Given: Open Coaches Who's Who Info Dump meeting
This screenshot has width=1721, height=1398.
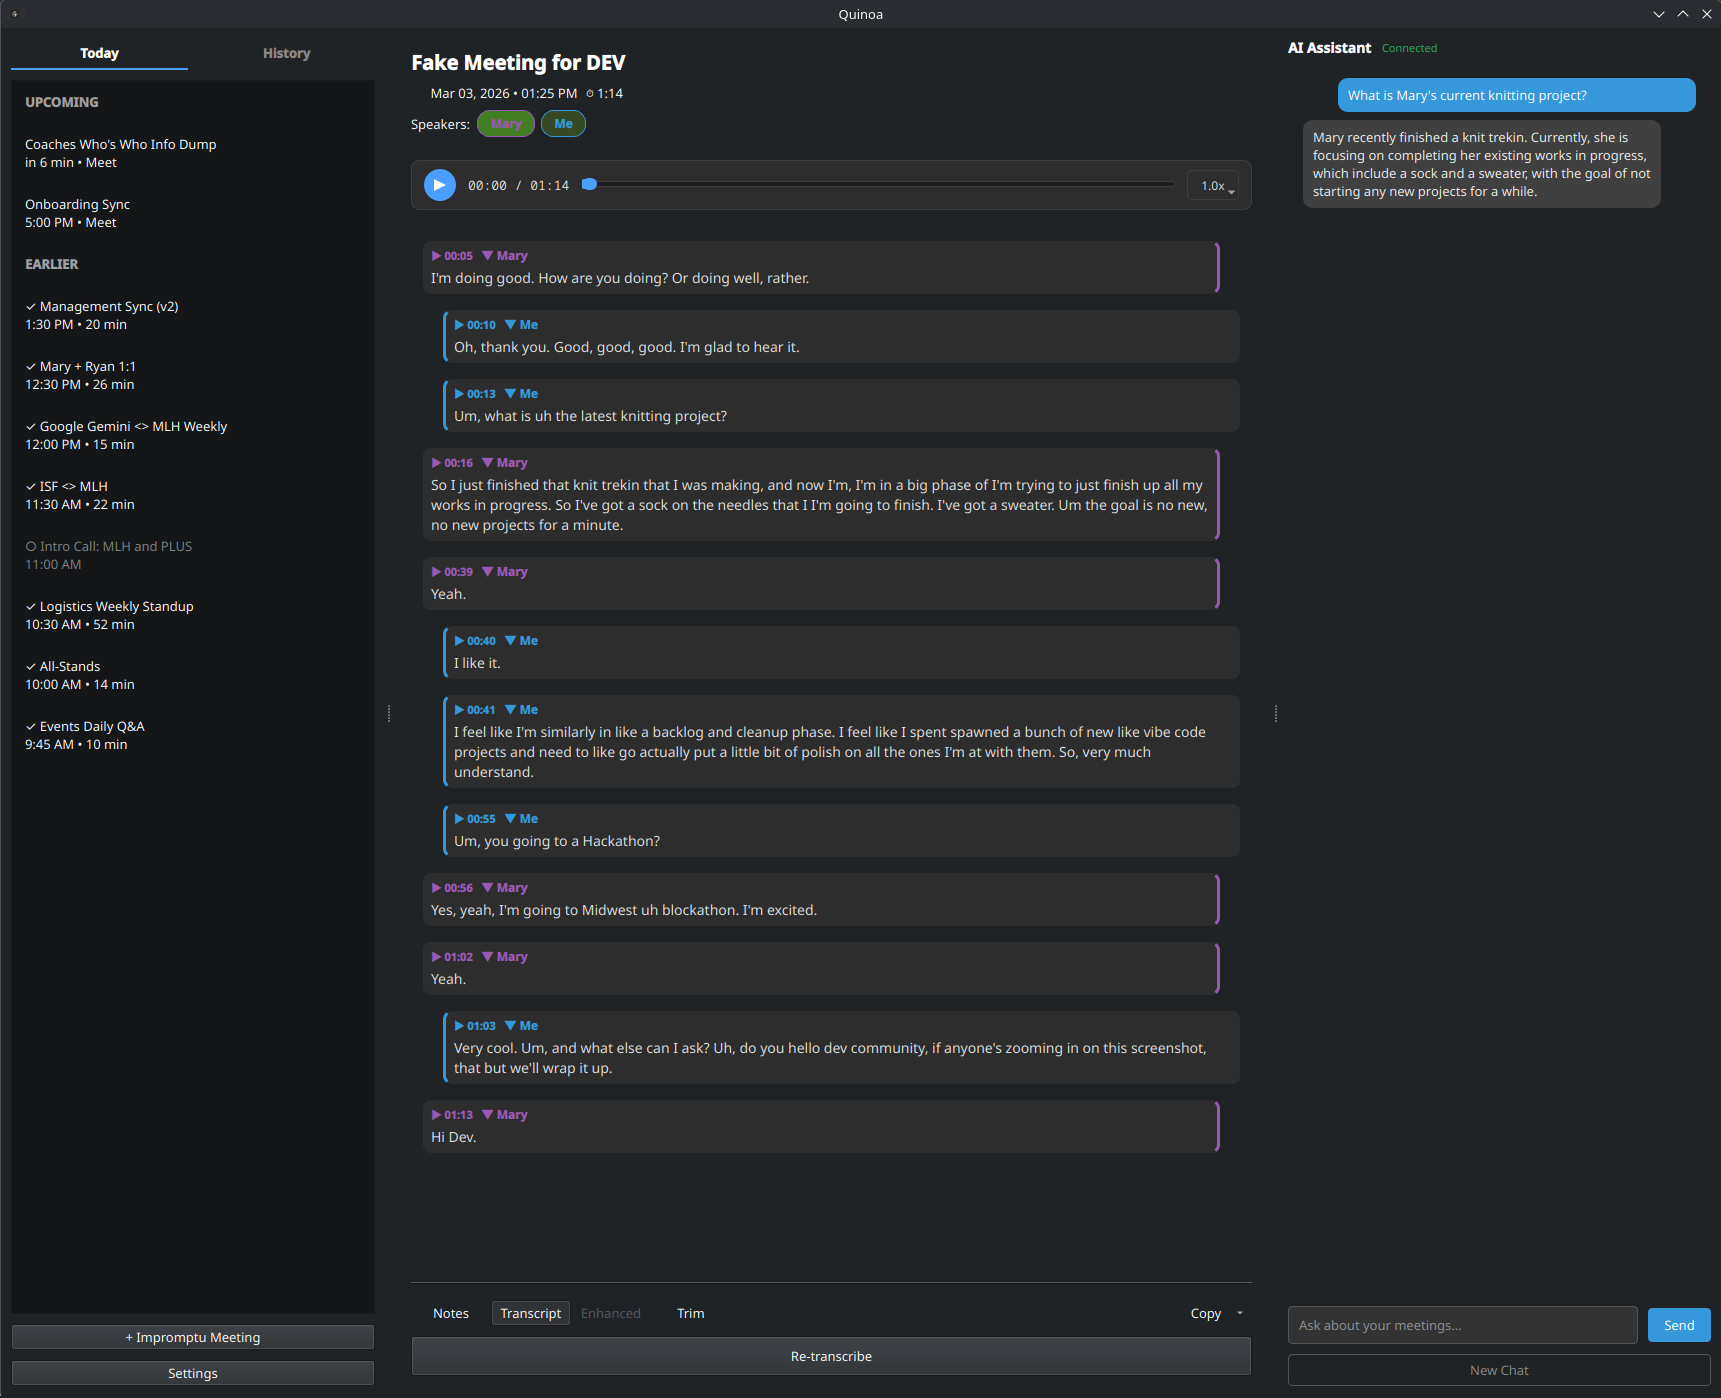Looking at the screenshot, I should pos(193,153).
